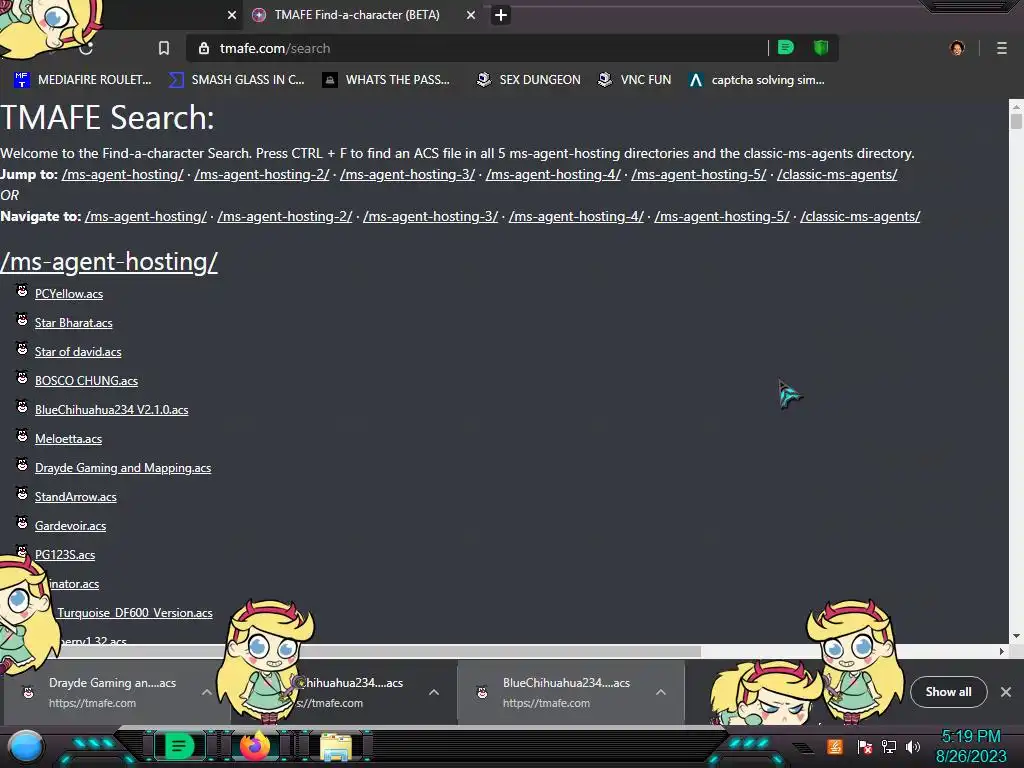
Task: Open the browser hamburger menu
Action: (x=1002, y=48)
